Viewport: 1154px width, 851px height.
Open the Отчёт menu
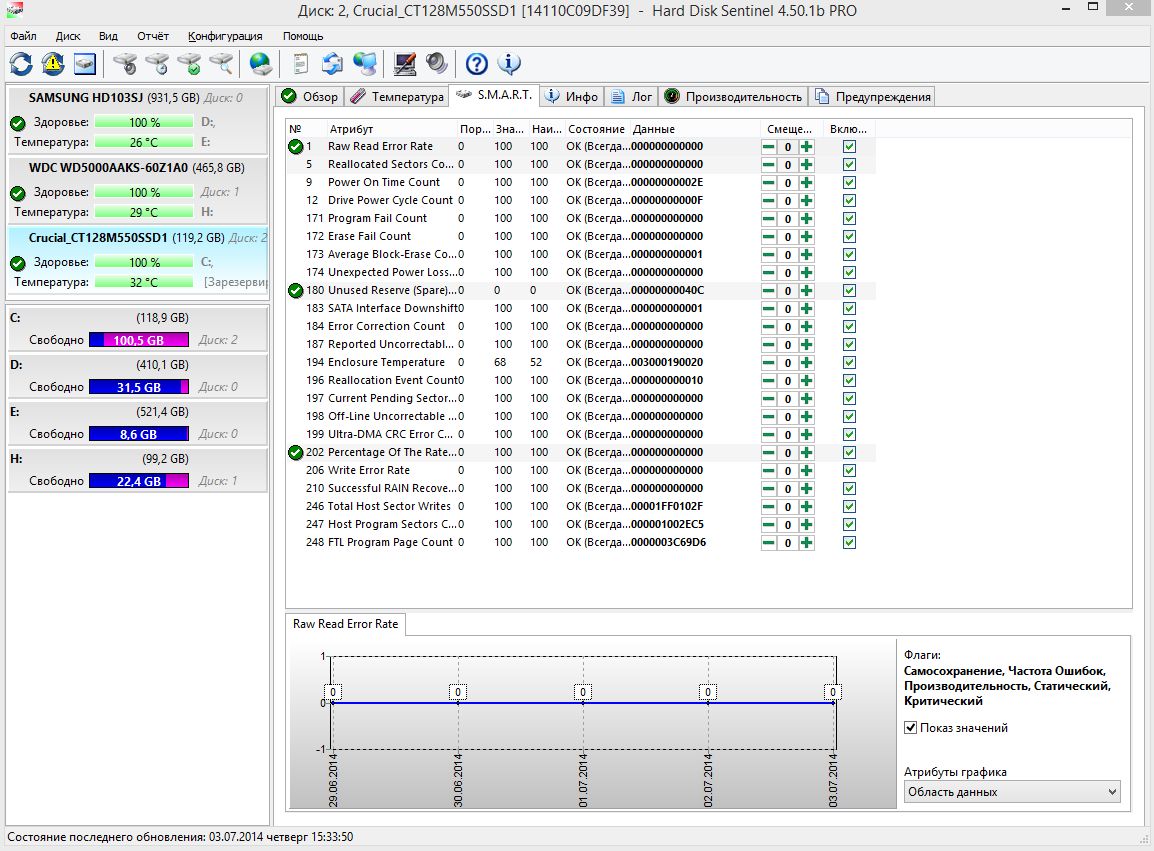[x=153, y=35]
